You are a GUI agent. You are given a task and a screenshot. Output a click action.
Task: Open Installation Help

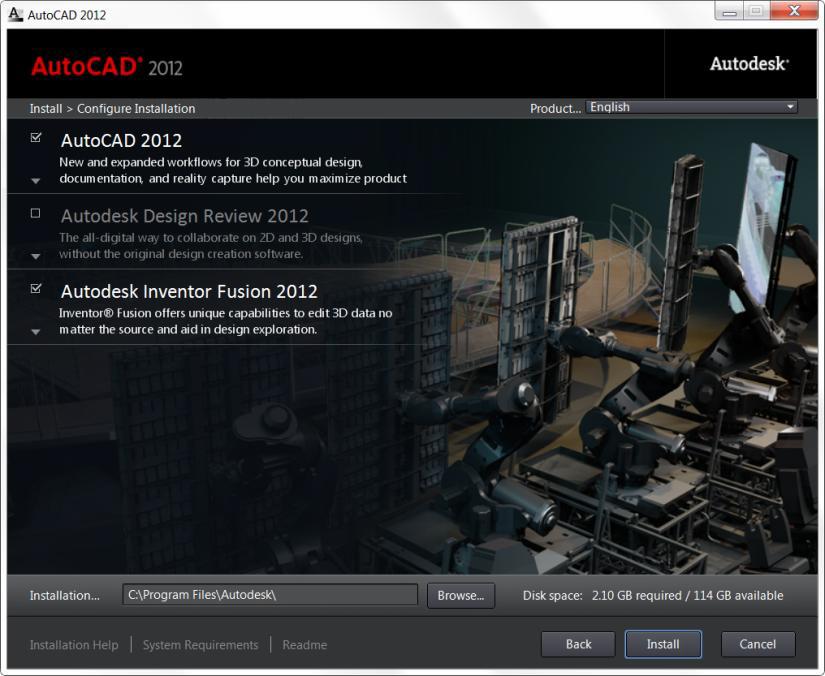73,645
